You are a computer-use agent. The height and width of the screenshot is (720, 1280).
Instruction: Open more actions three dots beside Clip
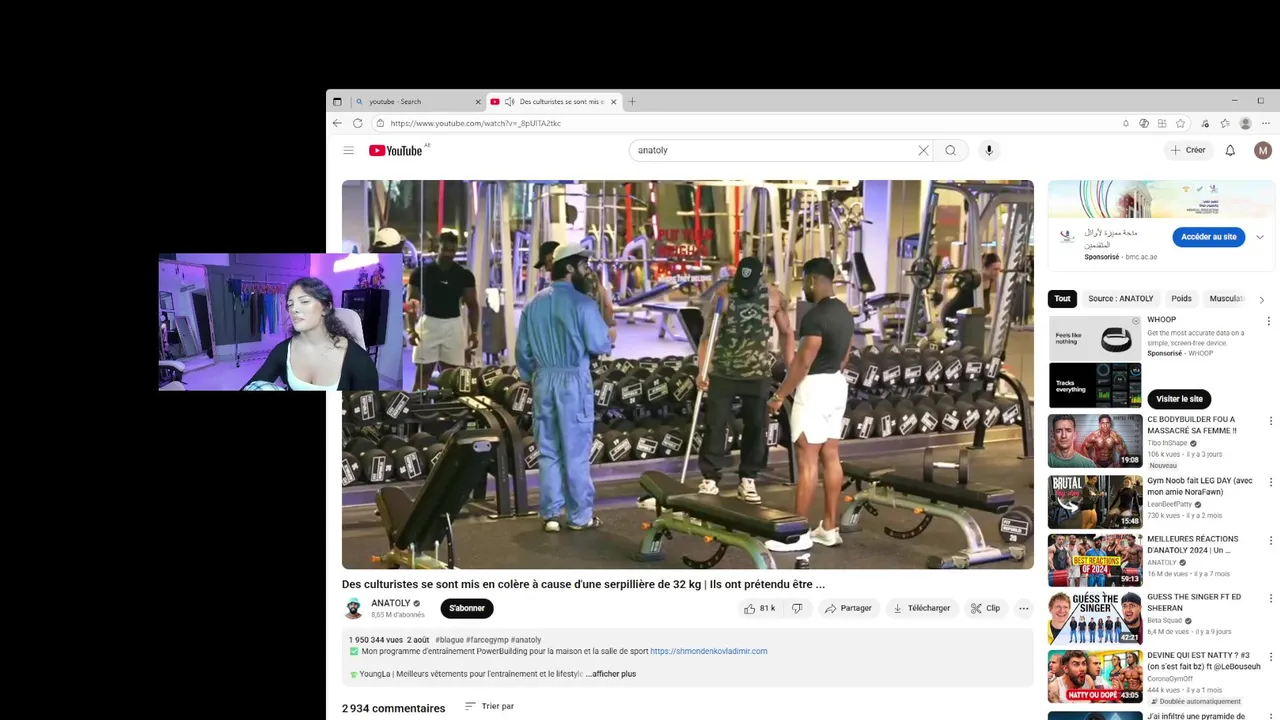(1023, 608)
